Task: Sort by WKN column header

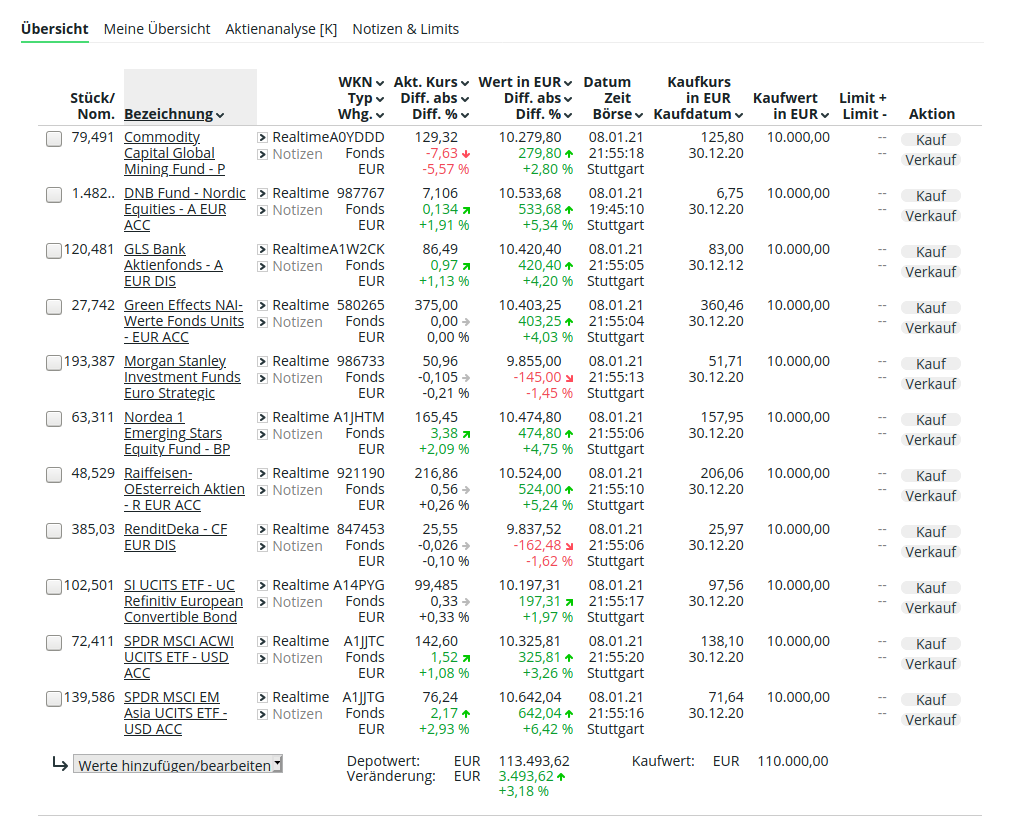Action: click(360, 83)
